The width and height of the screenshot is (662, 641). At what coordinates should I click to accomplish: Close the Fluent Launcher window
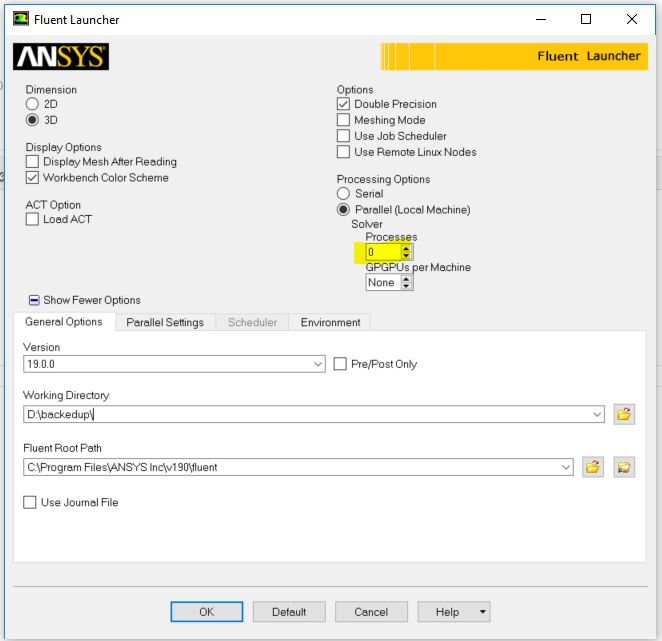pyautogui.click(x=632, y=19)
